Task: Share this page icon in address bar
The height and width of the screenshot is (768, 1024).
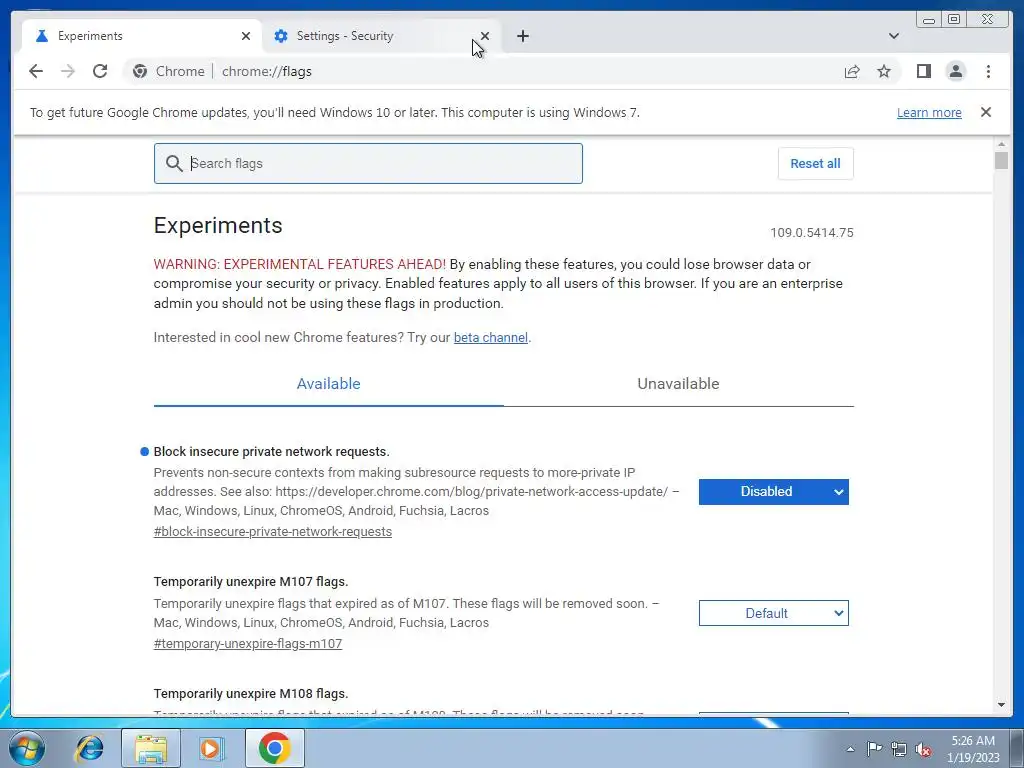Action: coord(852,71)
